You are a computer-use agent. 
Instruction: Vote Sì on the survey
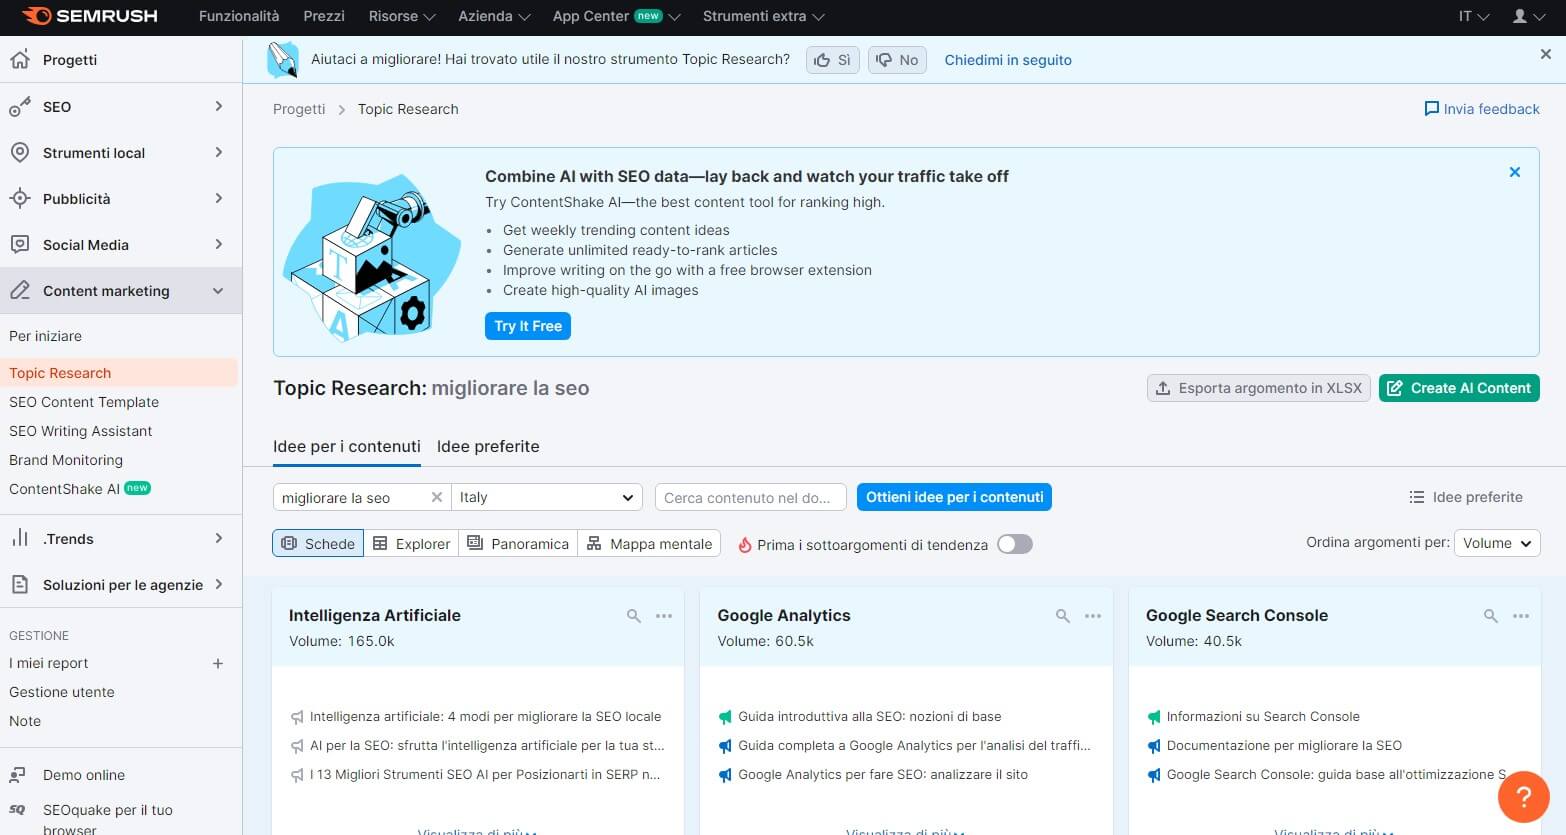[x=833, y=60]
